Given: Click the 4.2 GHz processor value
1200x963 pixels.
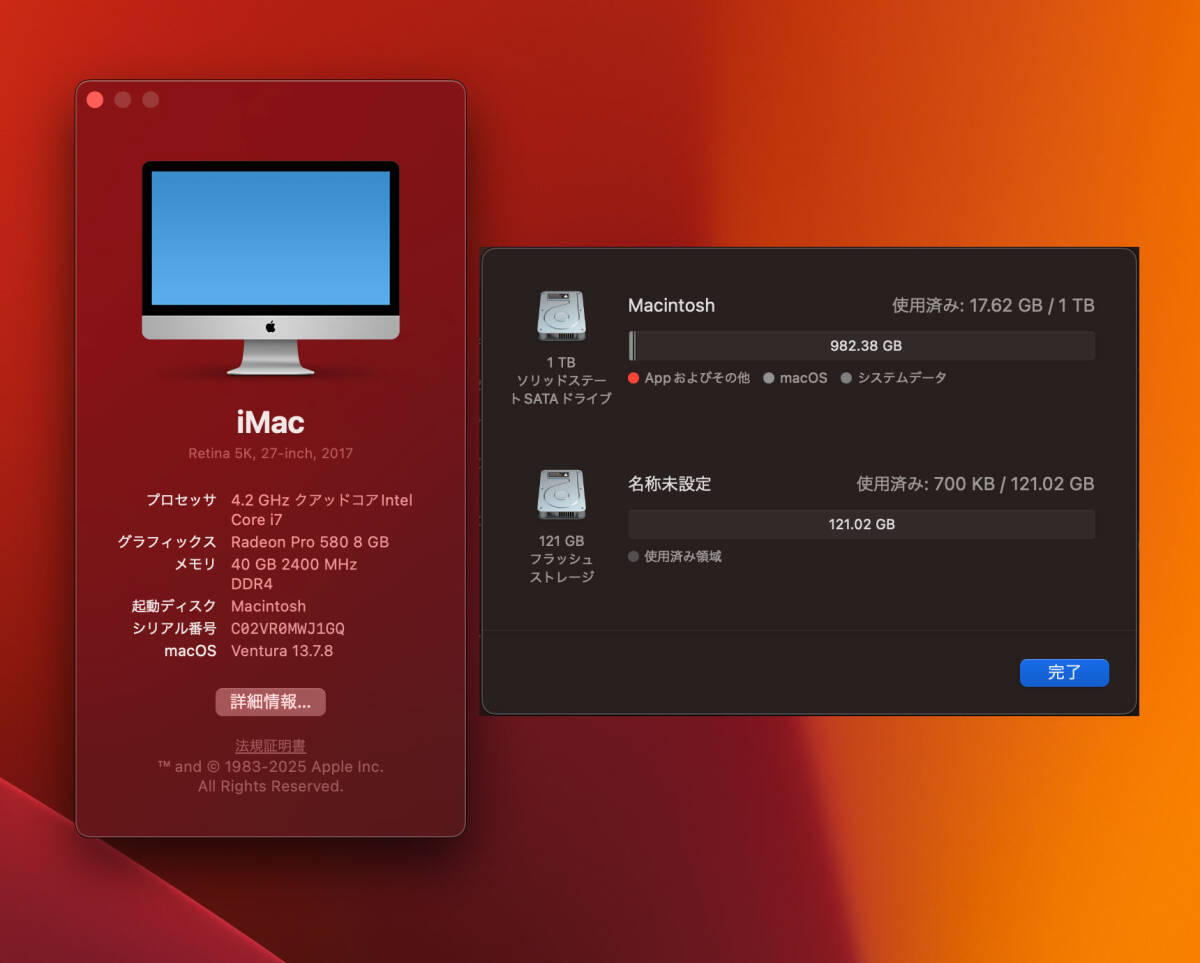Looking at the screenshot, I should point(322,510).
